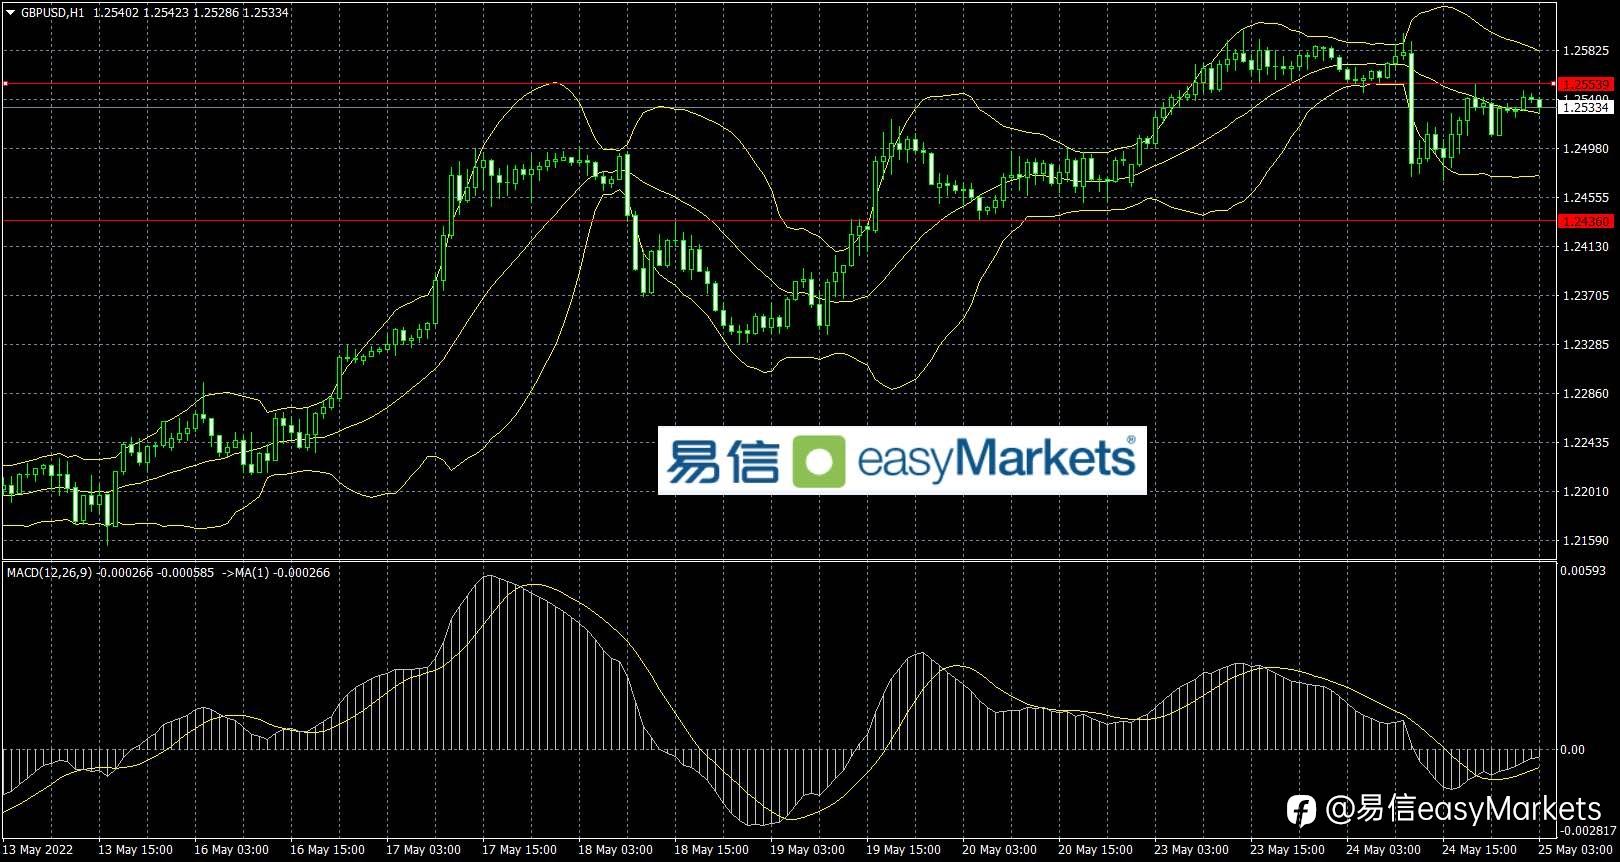
Task: Click the 17 May 15:00 time label
Action: click(519, 850)
